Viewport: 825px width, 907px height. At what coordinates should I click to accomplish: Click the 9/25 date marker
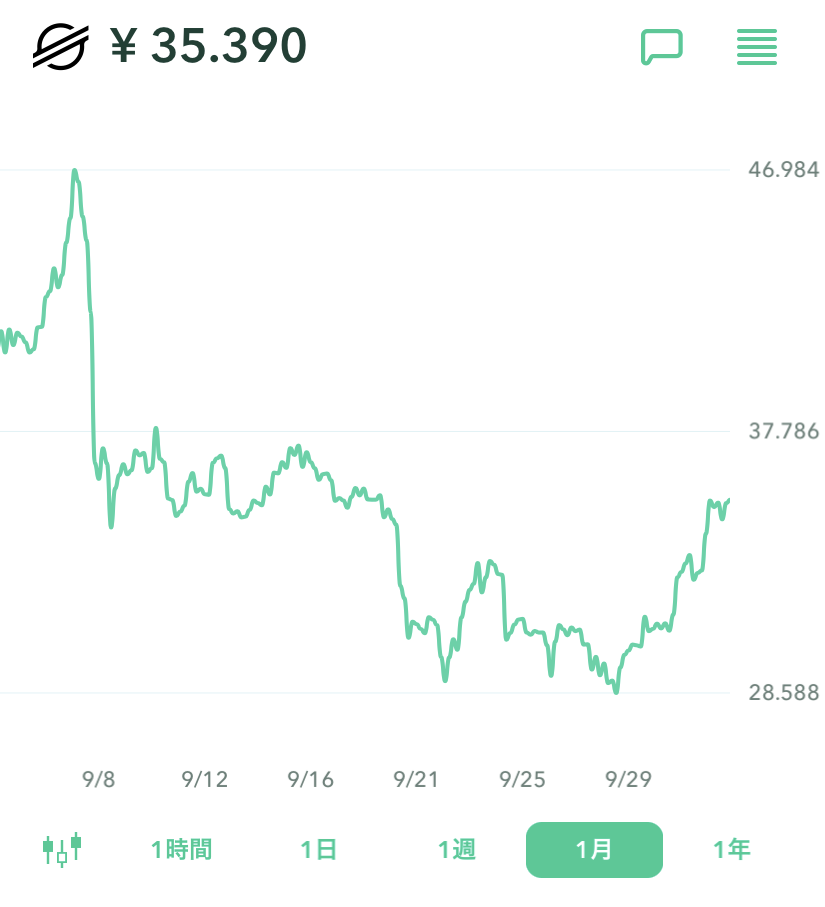click(522, 779)
